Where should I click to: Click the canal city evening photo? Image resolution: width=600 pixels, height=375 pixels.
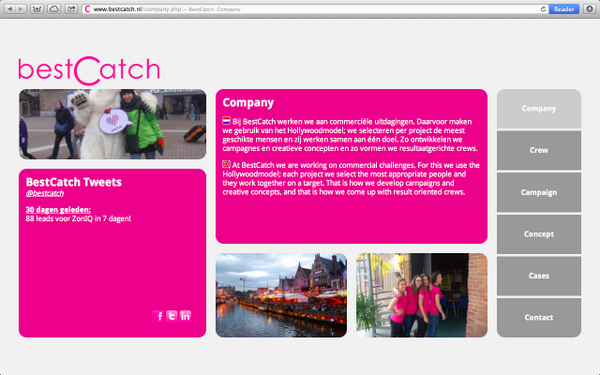coord(281,295)
